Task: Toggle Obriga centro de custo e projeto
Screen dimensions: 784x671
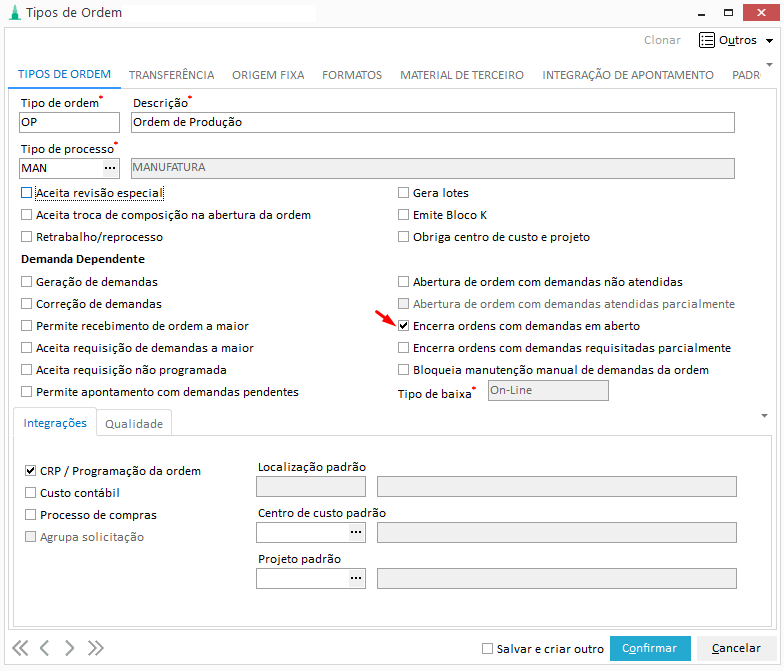Action: [x=404, y=237]
